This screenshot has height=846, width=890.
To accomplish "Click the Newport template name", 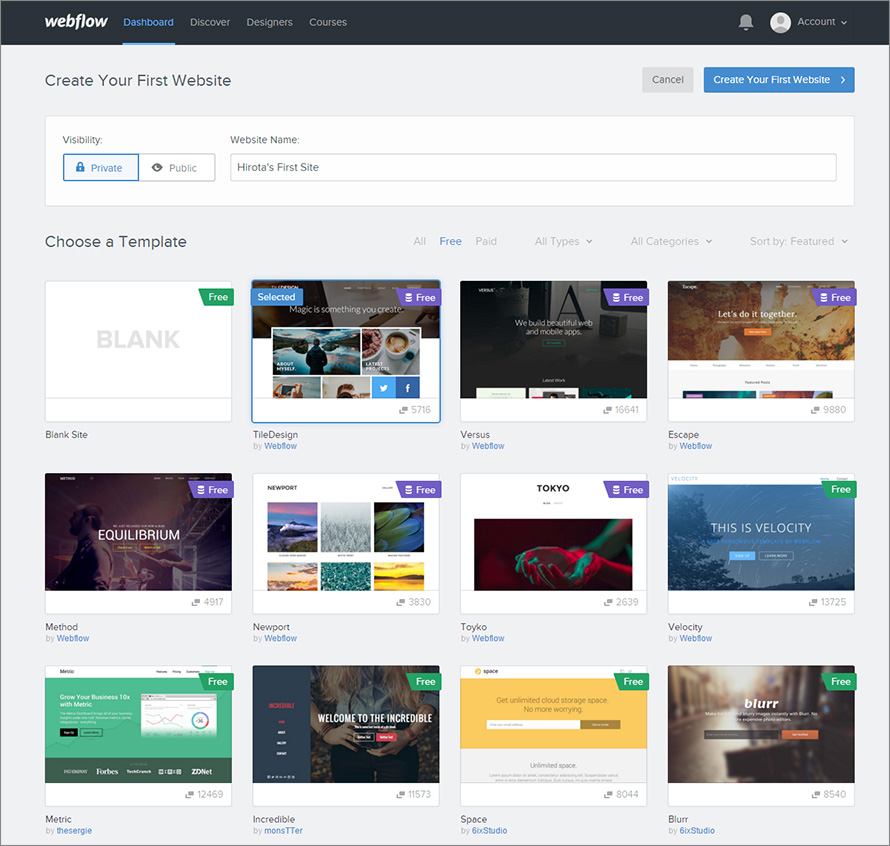I will pyautogui.click(x=271, y=627).
